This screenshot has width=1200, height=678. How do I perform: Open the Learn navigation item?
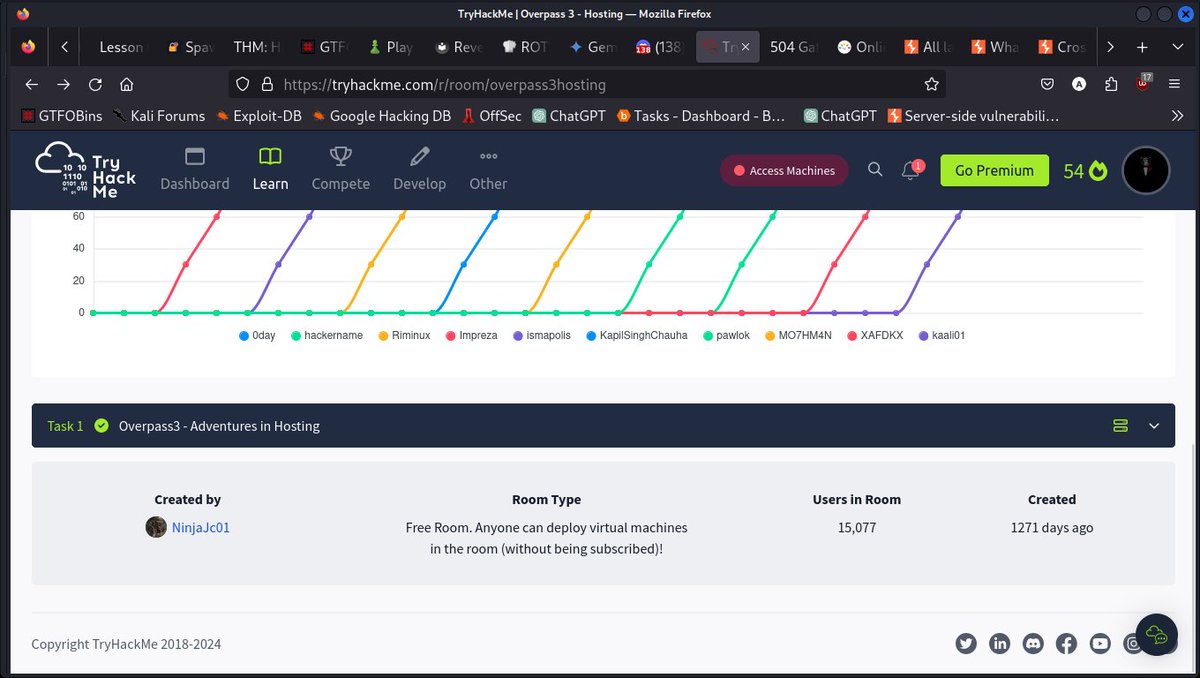(270, 169)
